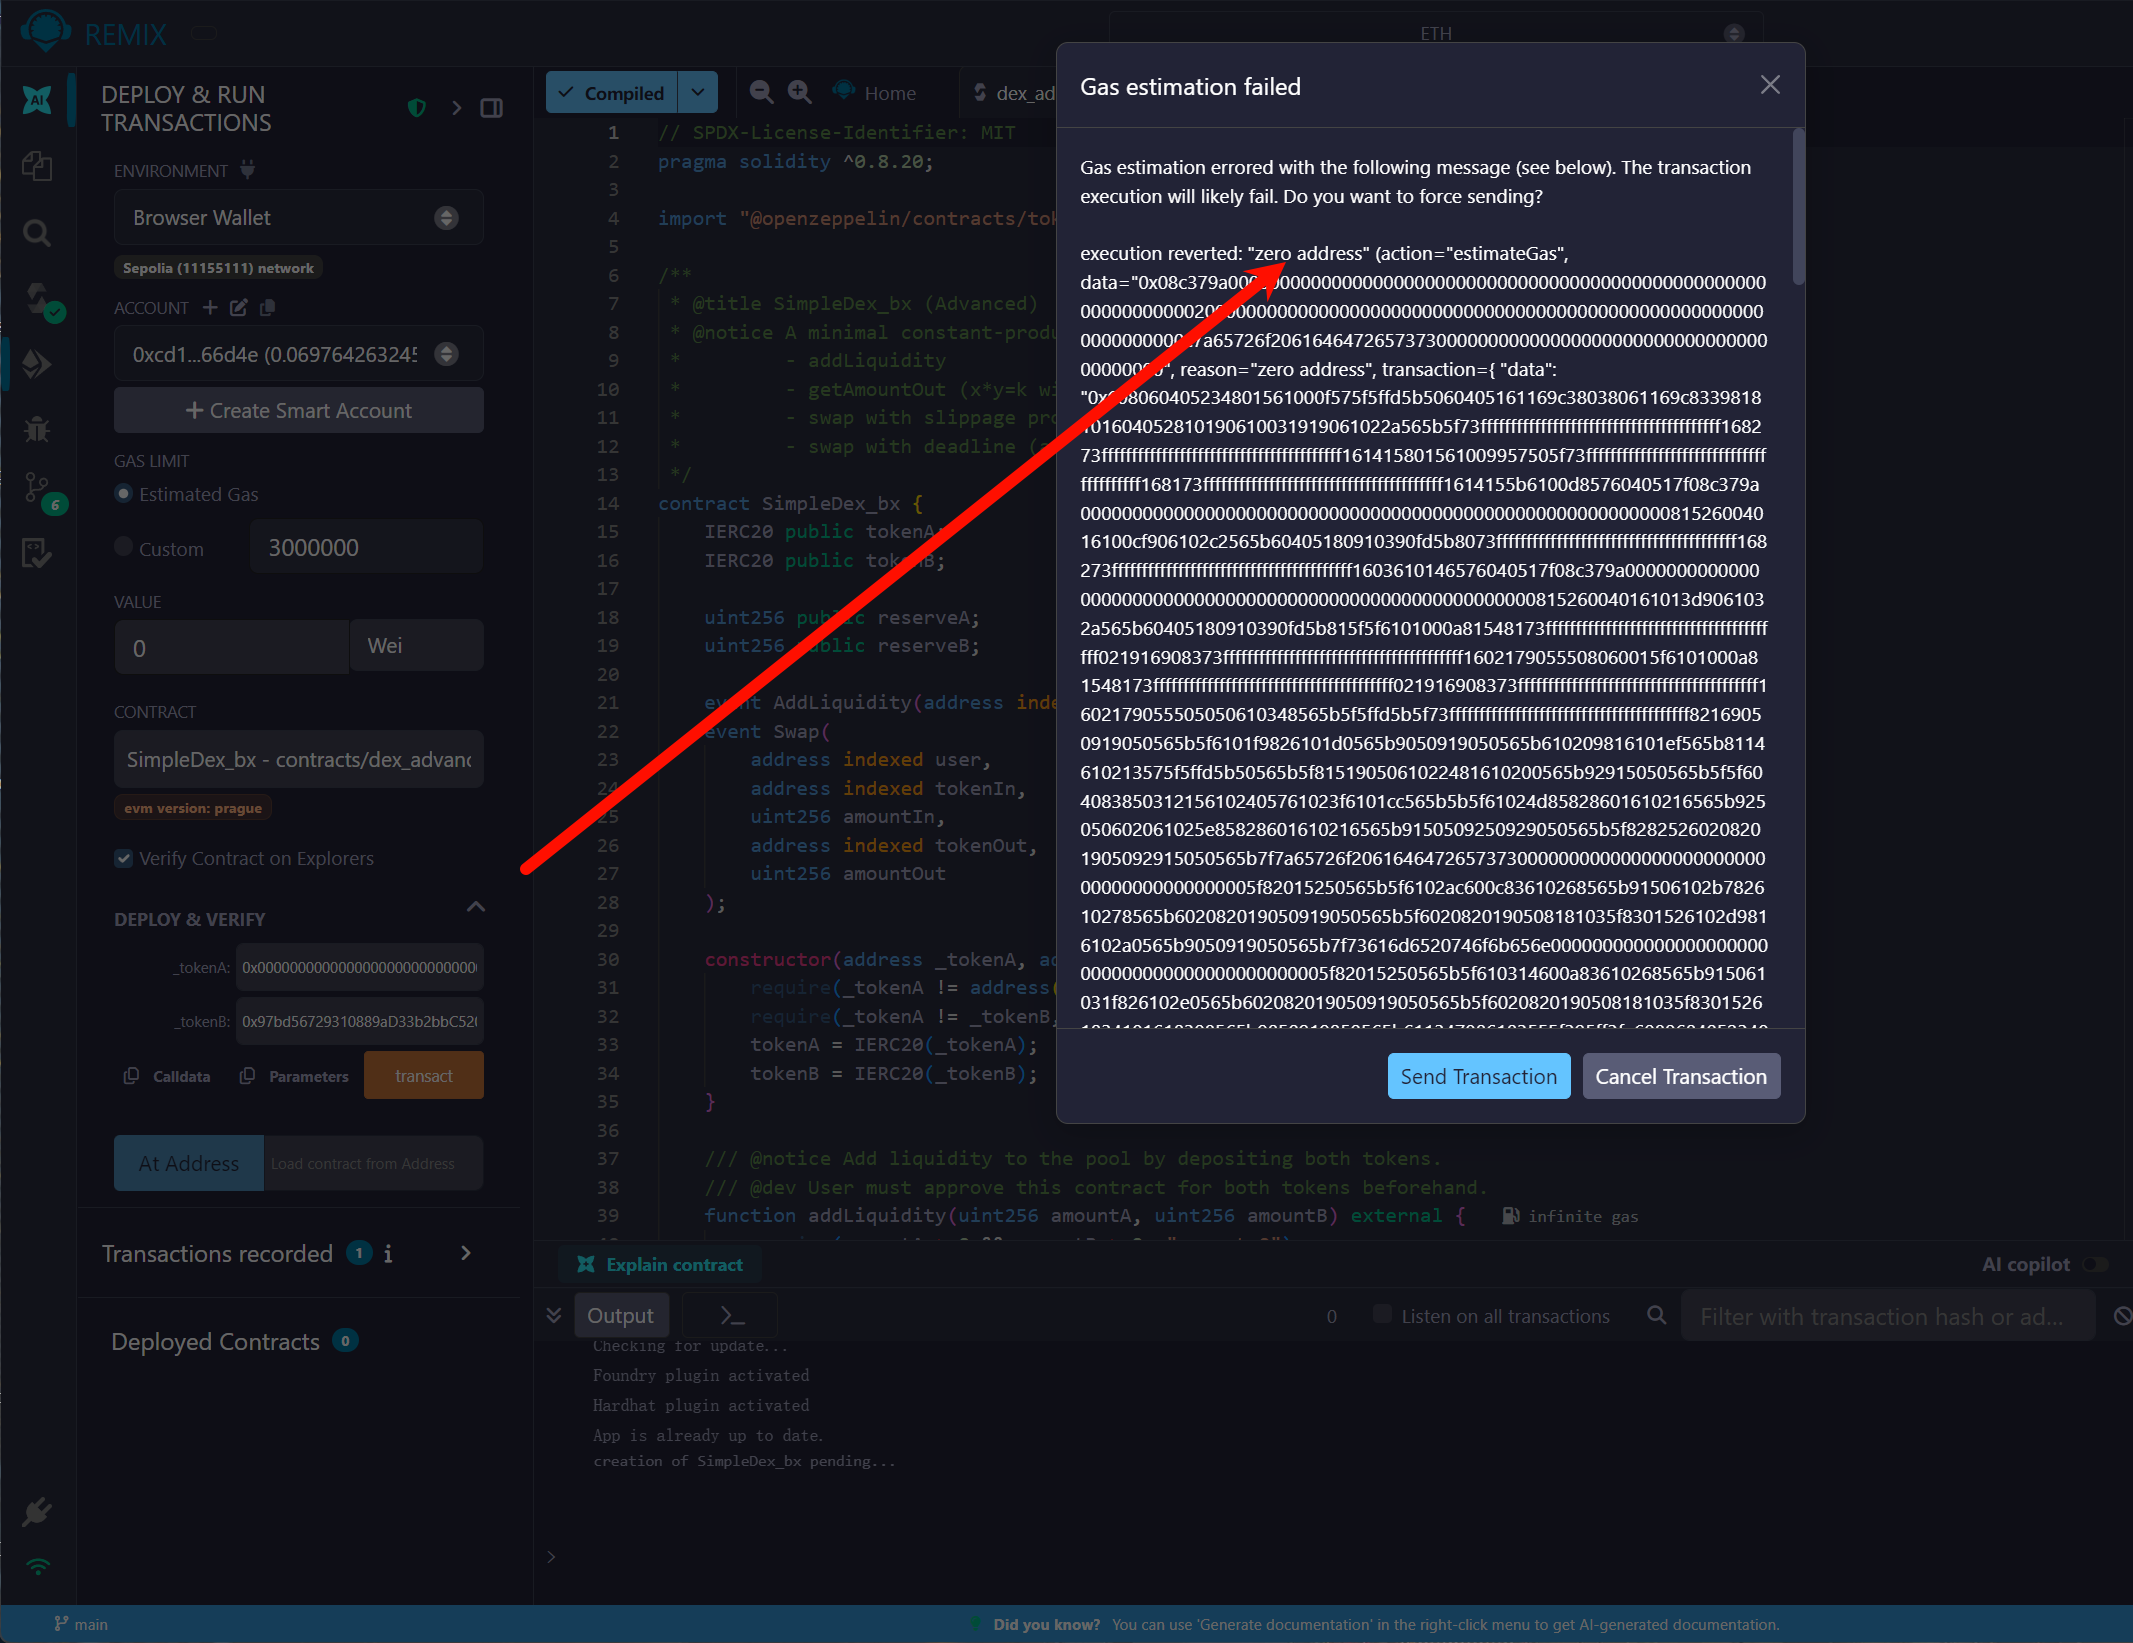
Task: Click the zoom out magnifier icon
Action: 761,93
